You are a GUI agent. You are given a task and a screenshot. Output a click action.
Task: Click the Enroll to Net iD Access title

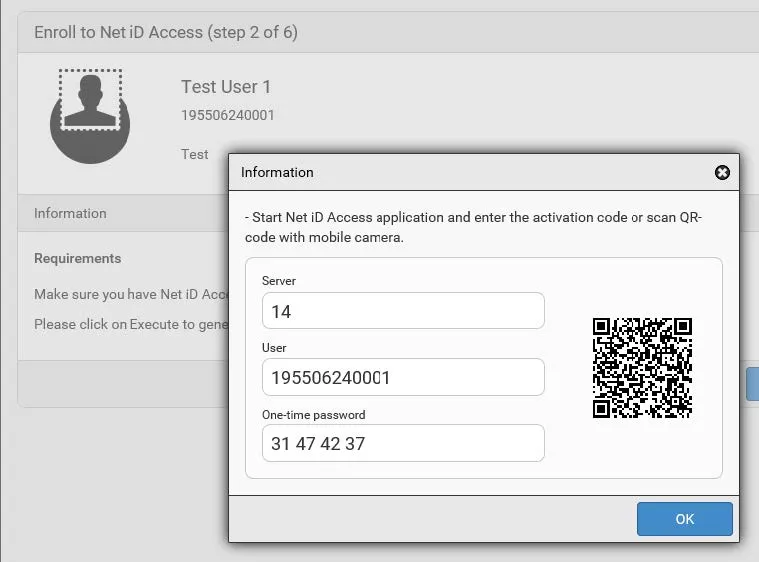[166, 32]
